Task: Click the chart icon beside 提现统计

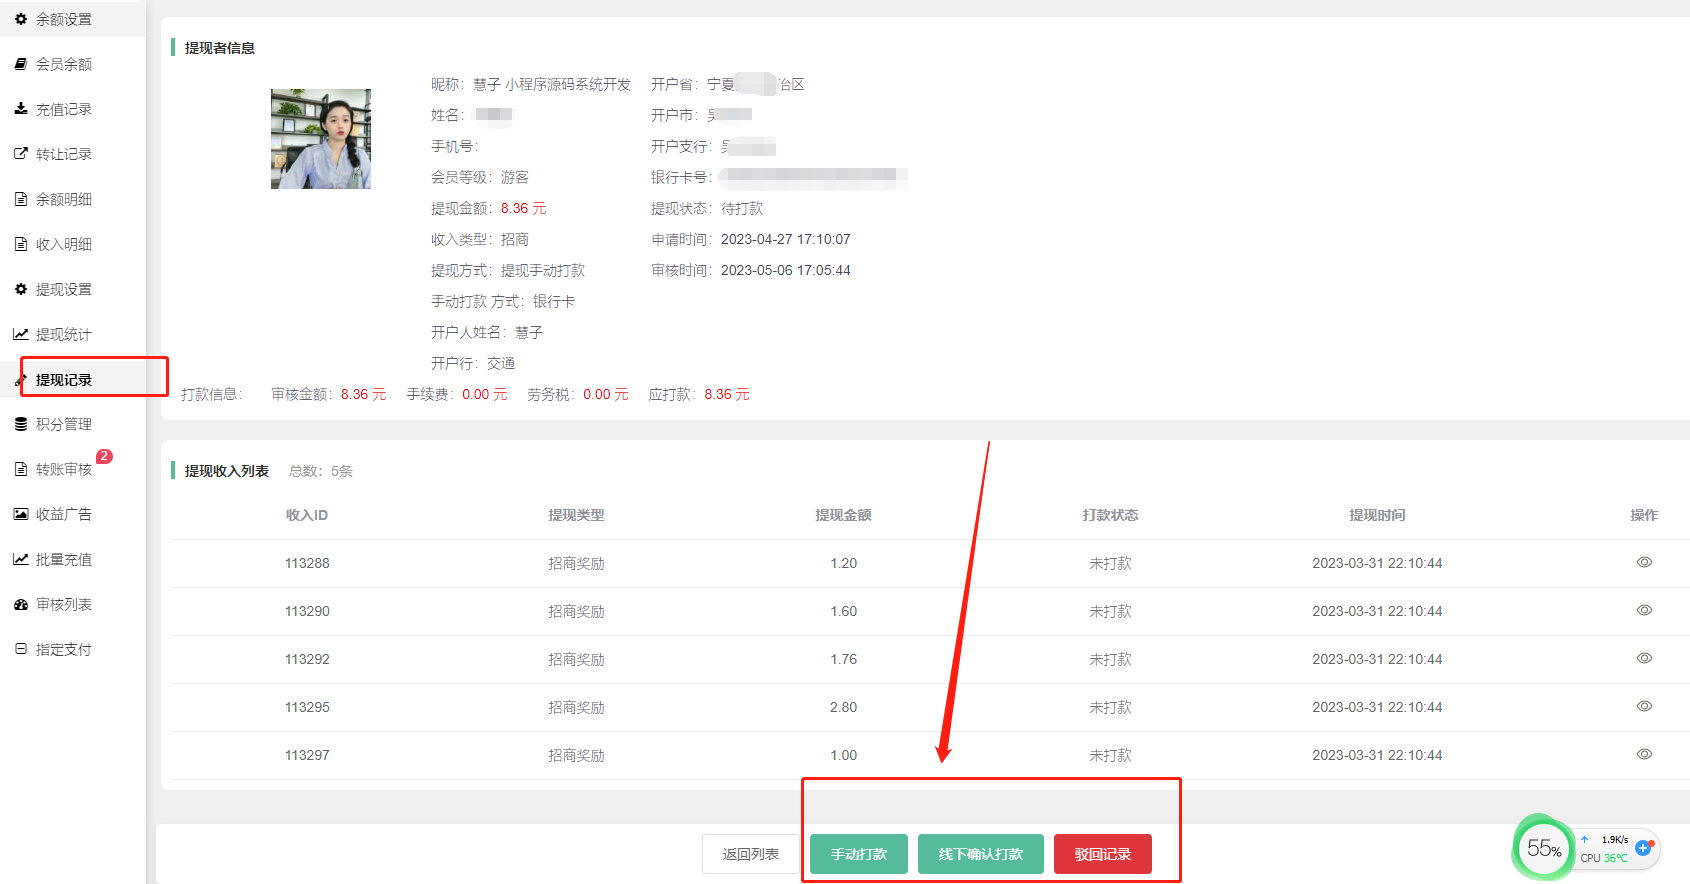Action: click(21, 334)
